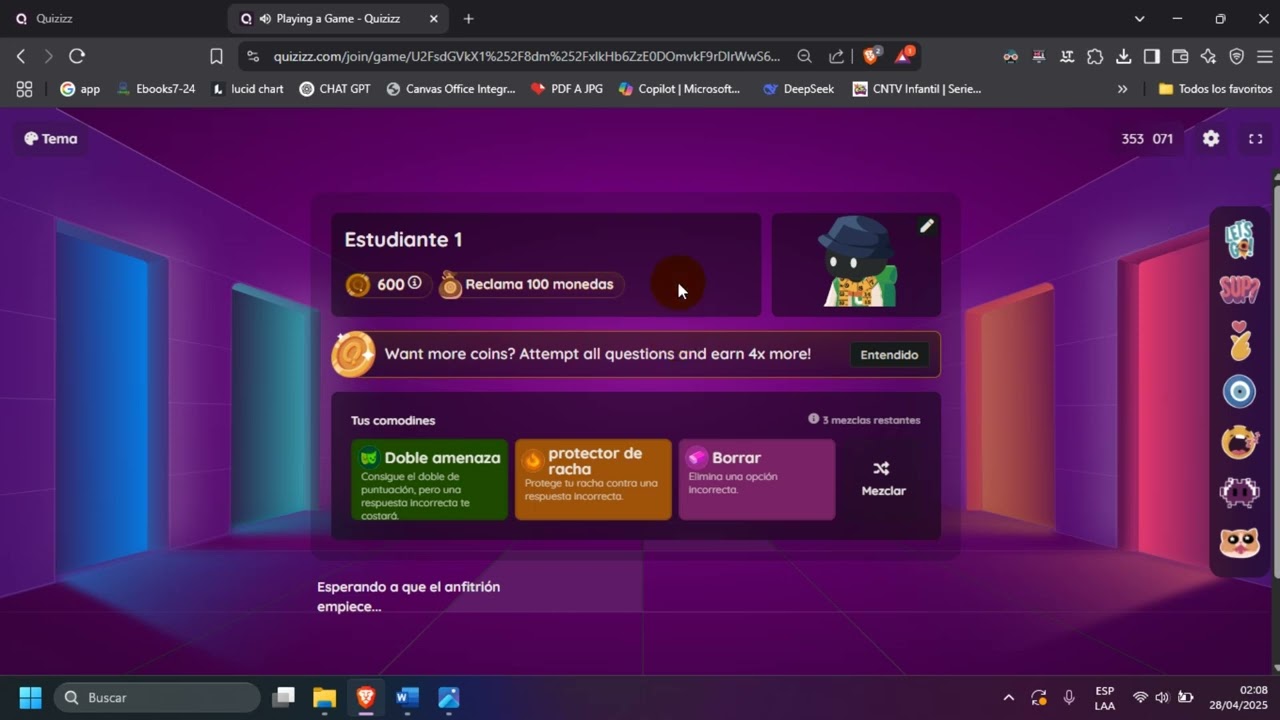Open the Tema theme selector

click(51, 139)
